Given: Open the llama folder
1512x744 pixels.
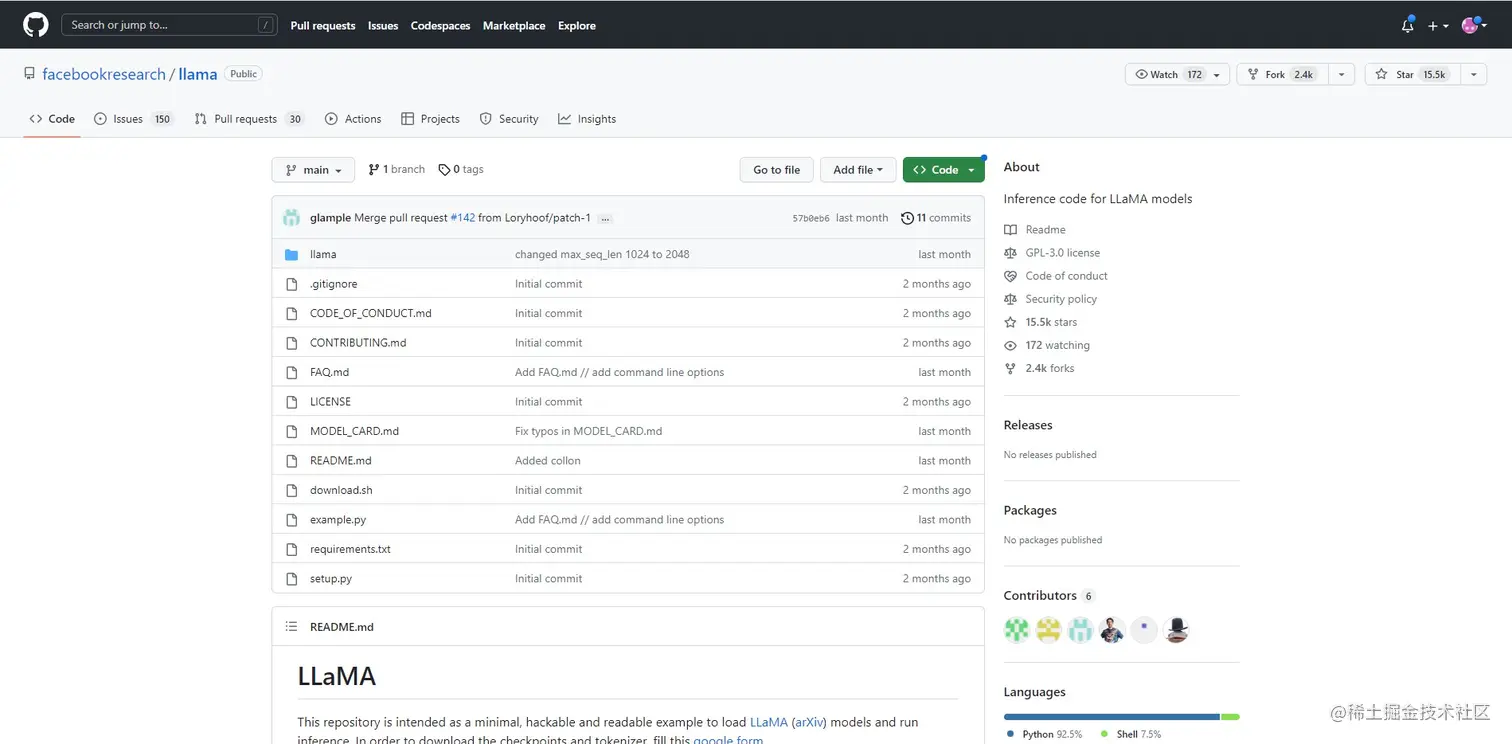Looking at the screenshot, I should tap(323, 254).
